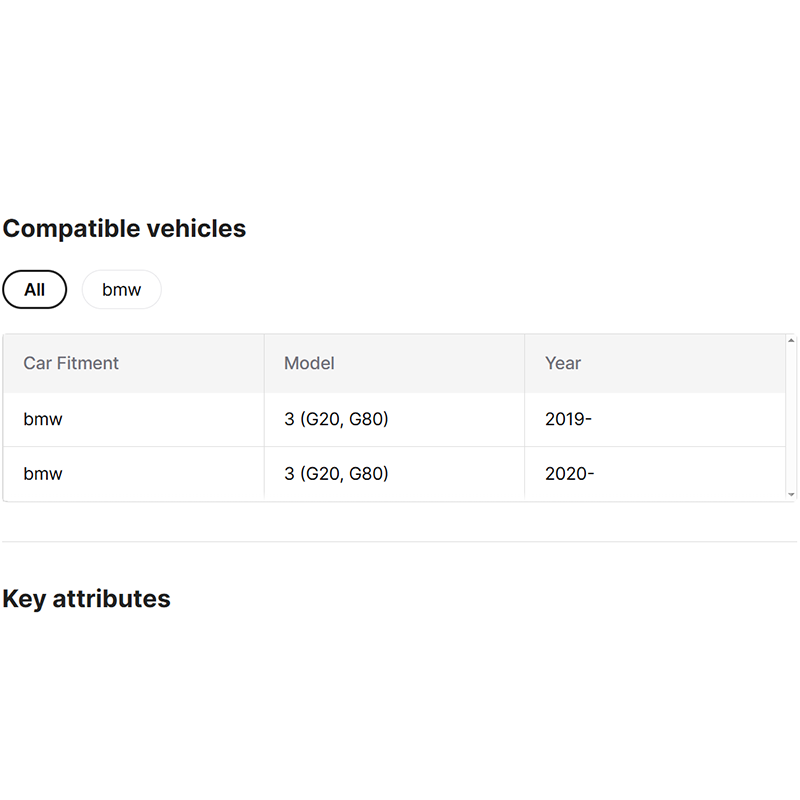The width and height of the screenshot is (800, 800).
Task: Click the 2020- year cell
Action: (569, 473)
